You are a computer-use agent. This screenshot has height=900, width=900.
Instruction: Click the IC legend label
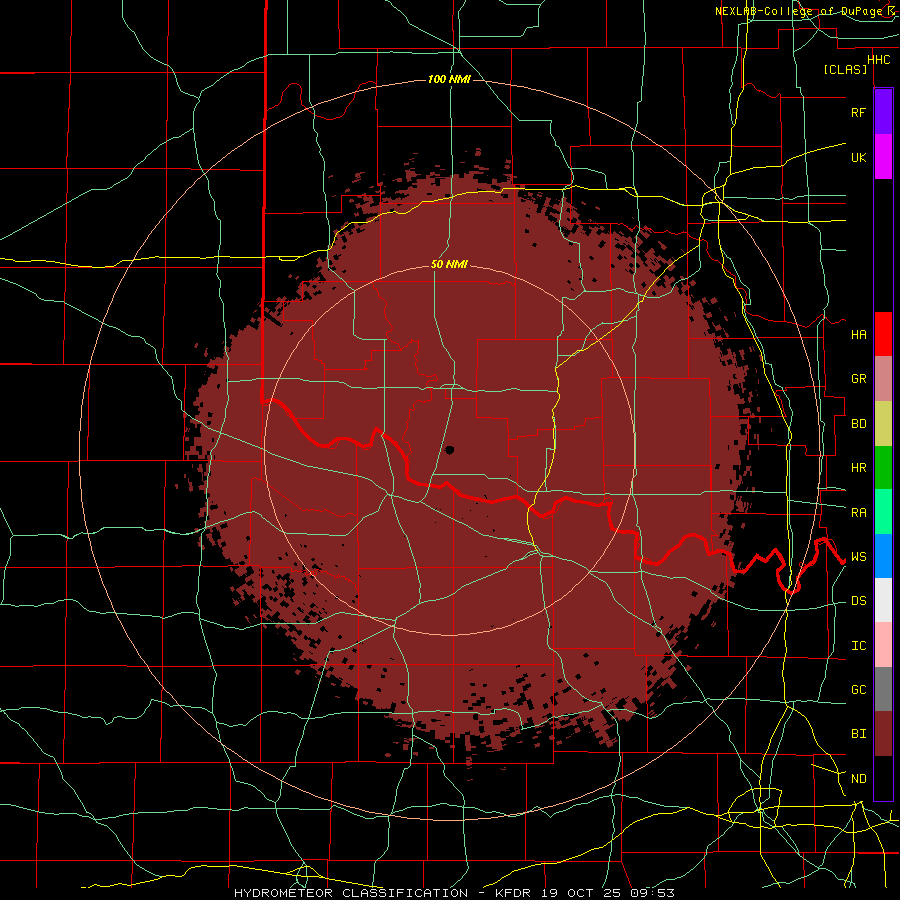tap(858, 646)
